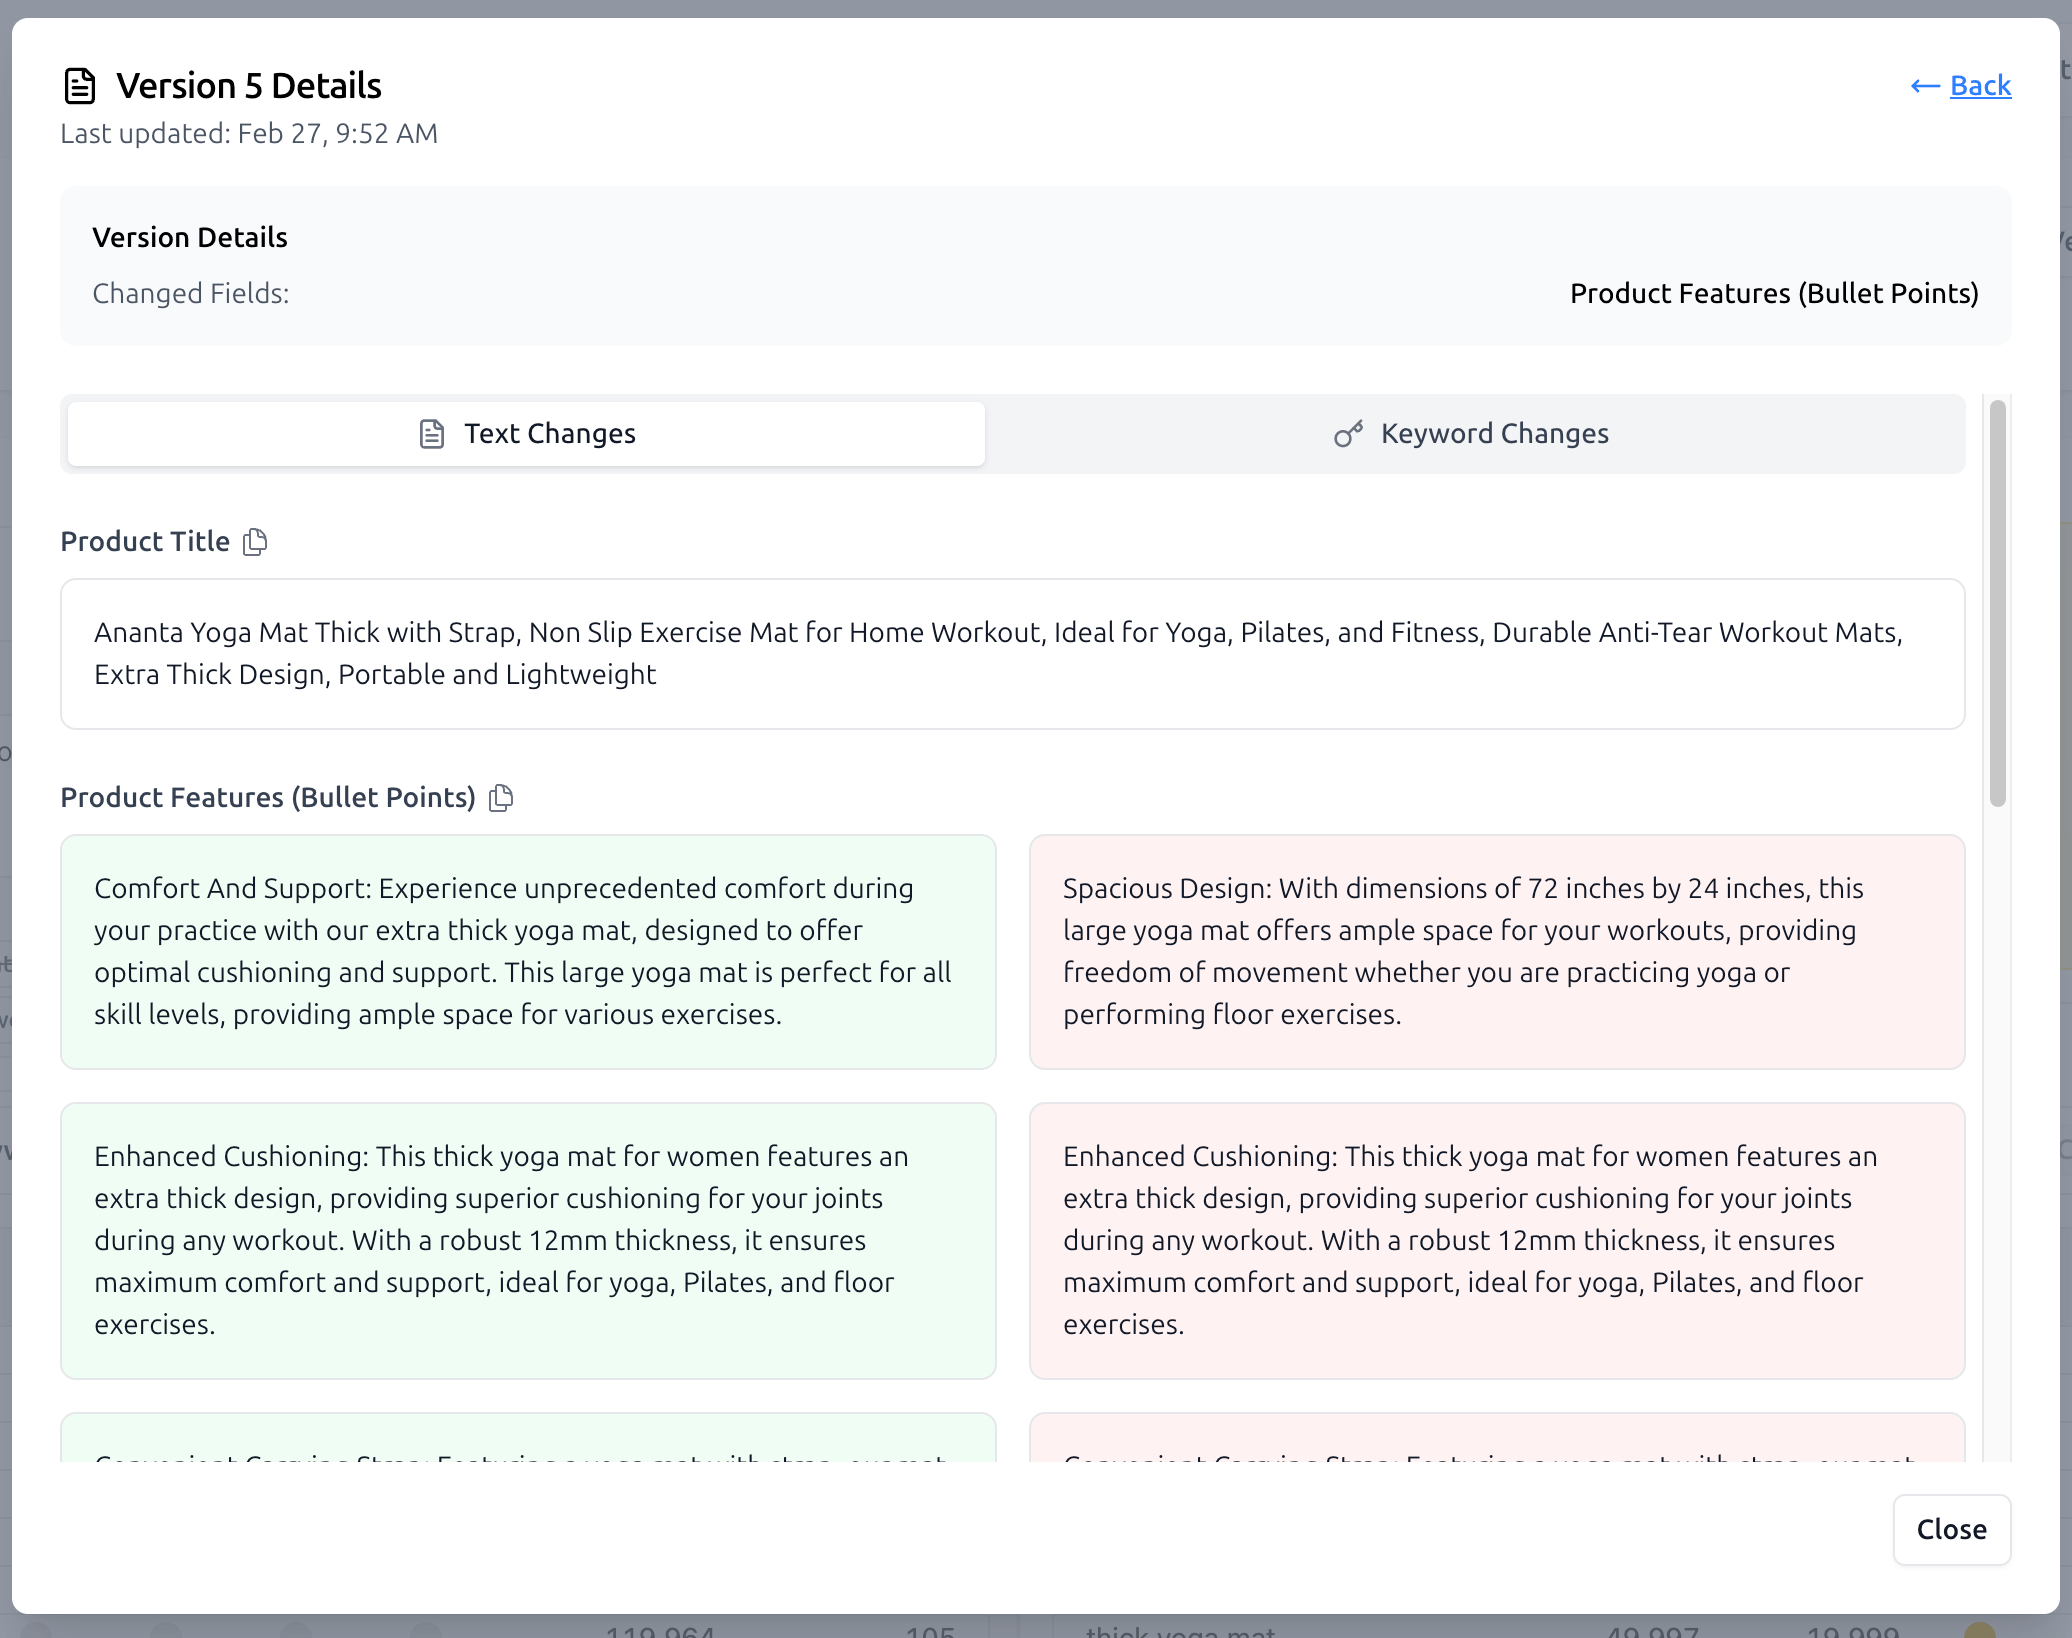The image size is (2072, 1638).
Task: Select the red Enhanced Cushioning card
Action: coord(1499,1240)
